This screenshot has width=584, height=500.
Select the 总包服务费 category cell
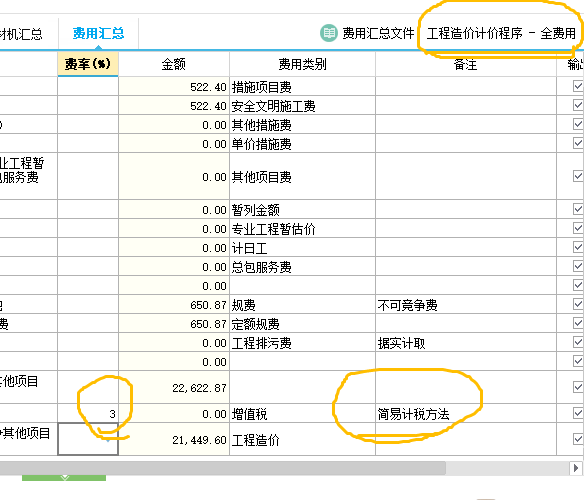coord(302,267)
